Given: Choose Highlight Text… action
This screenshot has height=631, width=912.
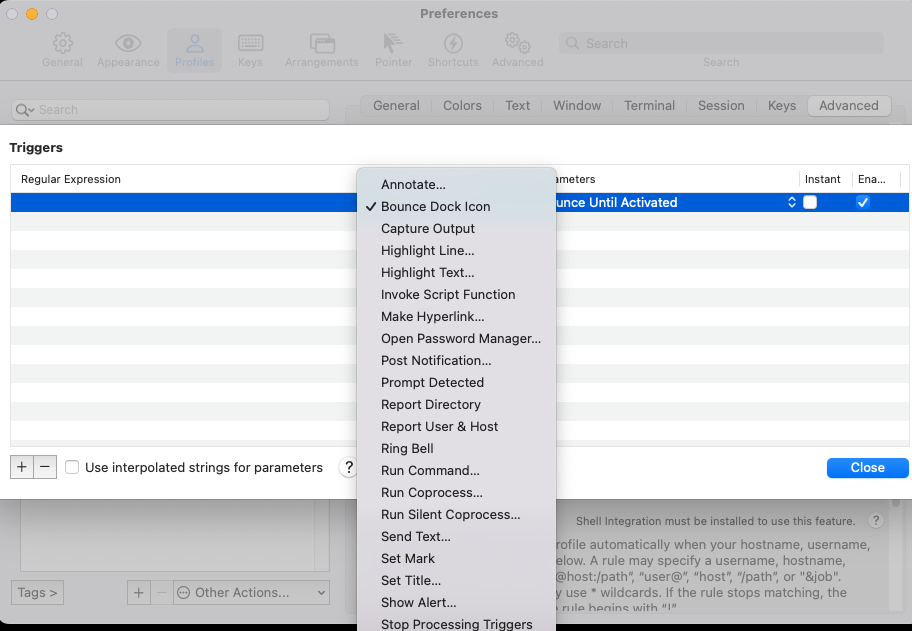Looking at the screenshot, I should tap(457, 272).
